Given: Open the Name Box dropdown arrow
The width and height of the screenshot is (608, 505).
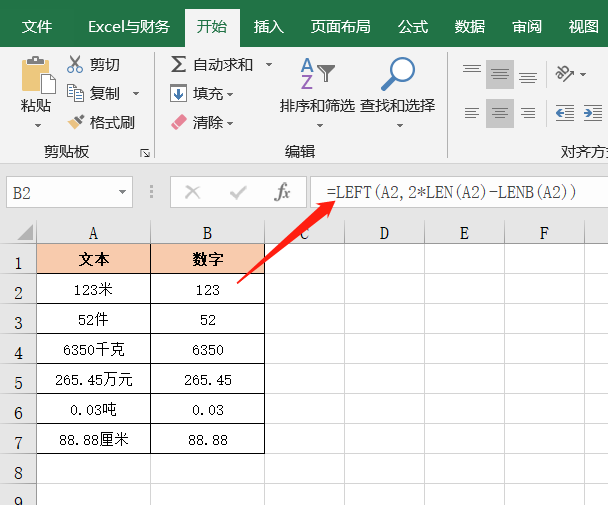Looking at the screenshot, I should (x=123, y=192).
